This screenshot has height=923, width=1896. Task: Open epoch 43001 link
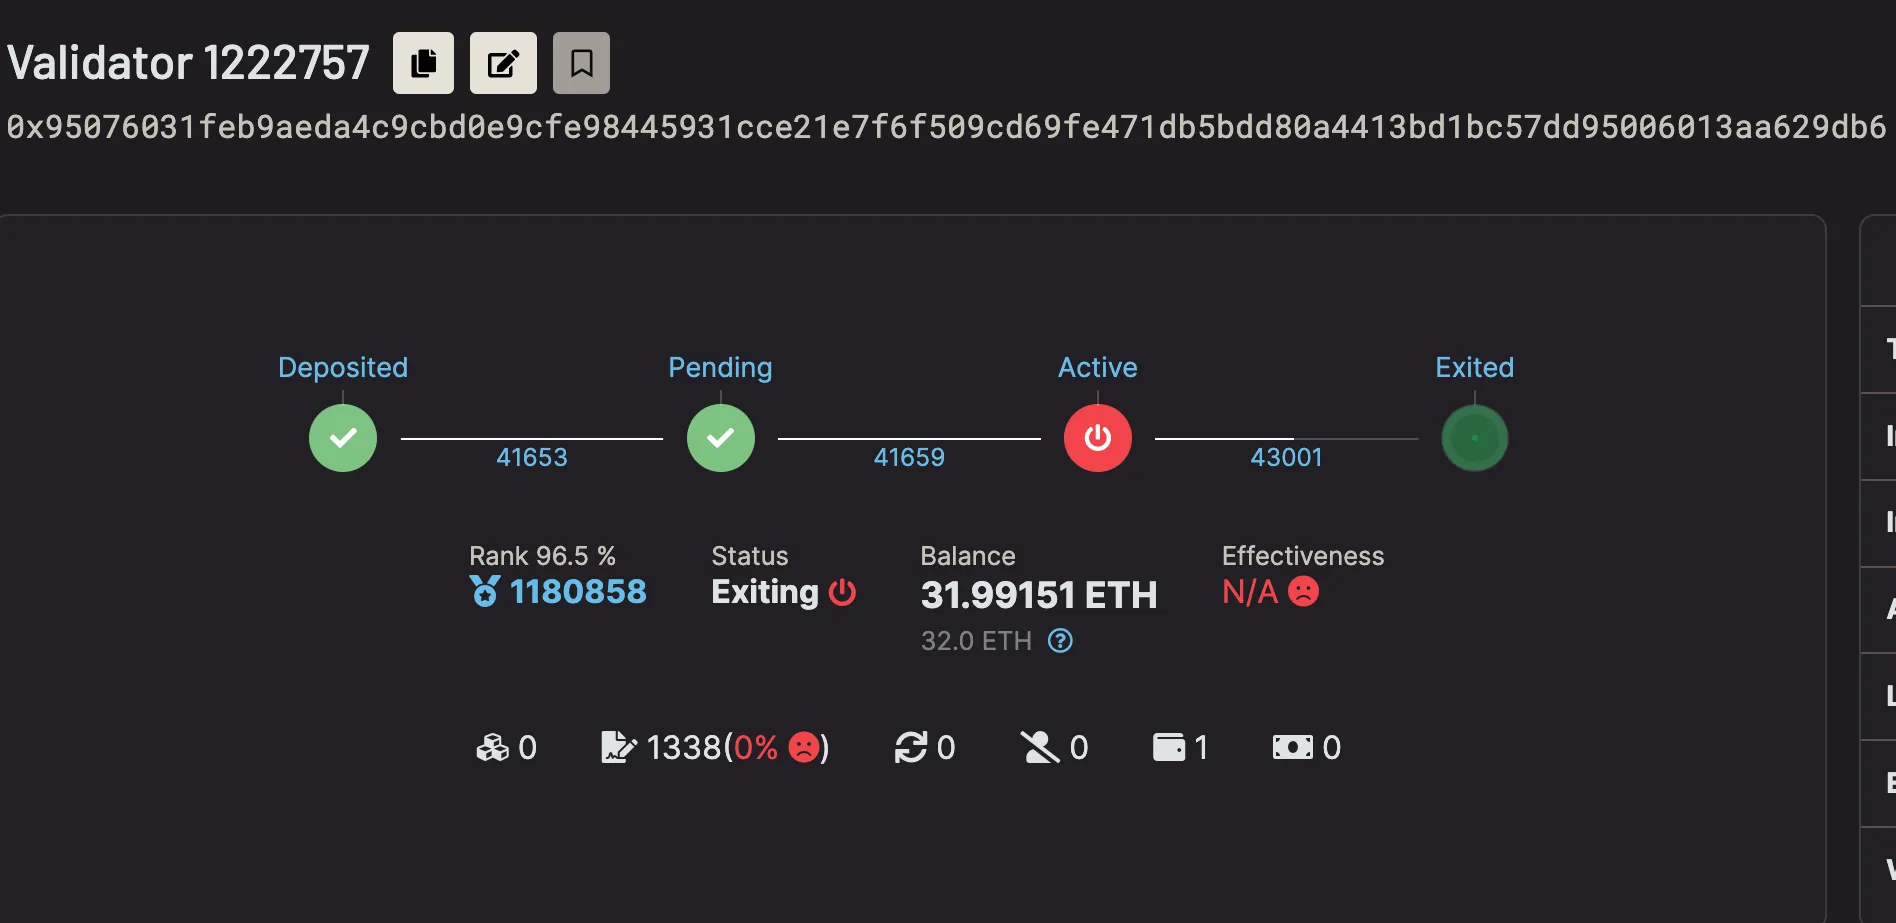tap(1286, 457)
